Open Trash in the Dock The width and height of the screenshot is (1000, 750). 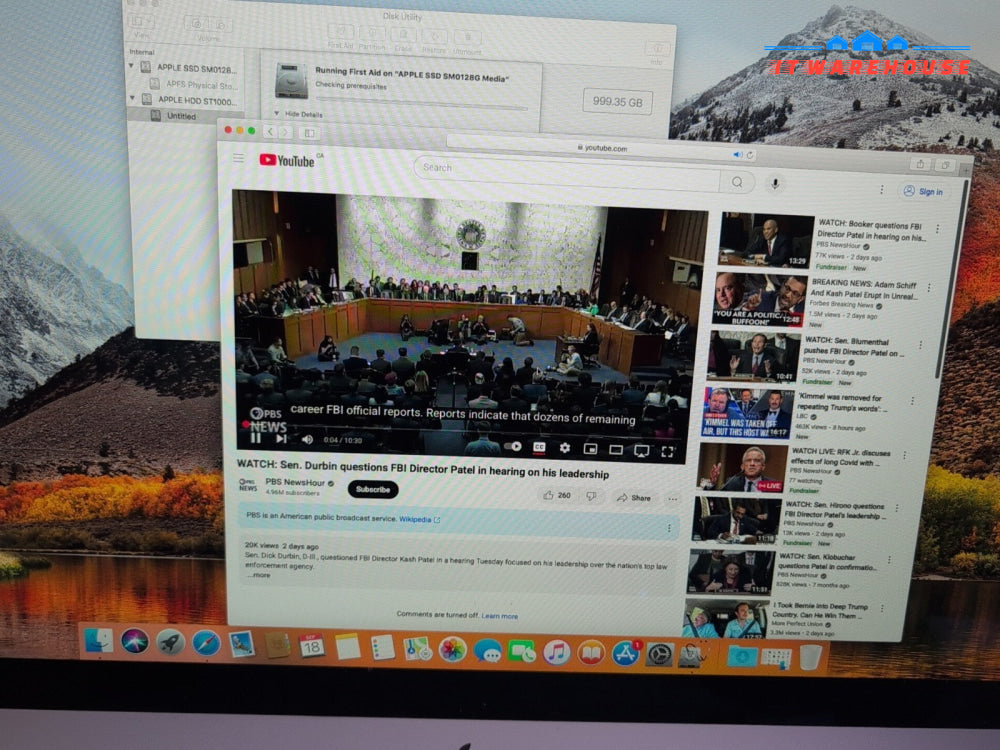(811, 657)
